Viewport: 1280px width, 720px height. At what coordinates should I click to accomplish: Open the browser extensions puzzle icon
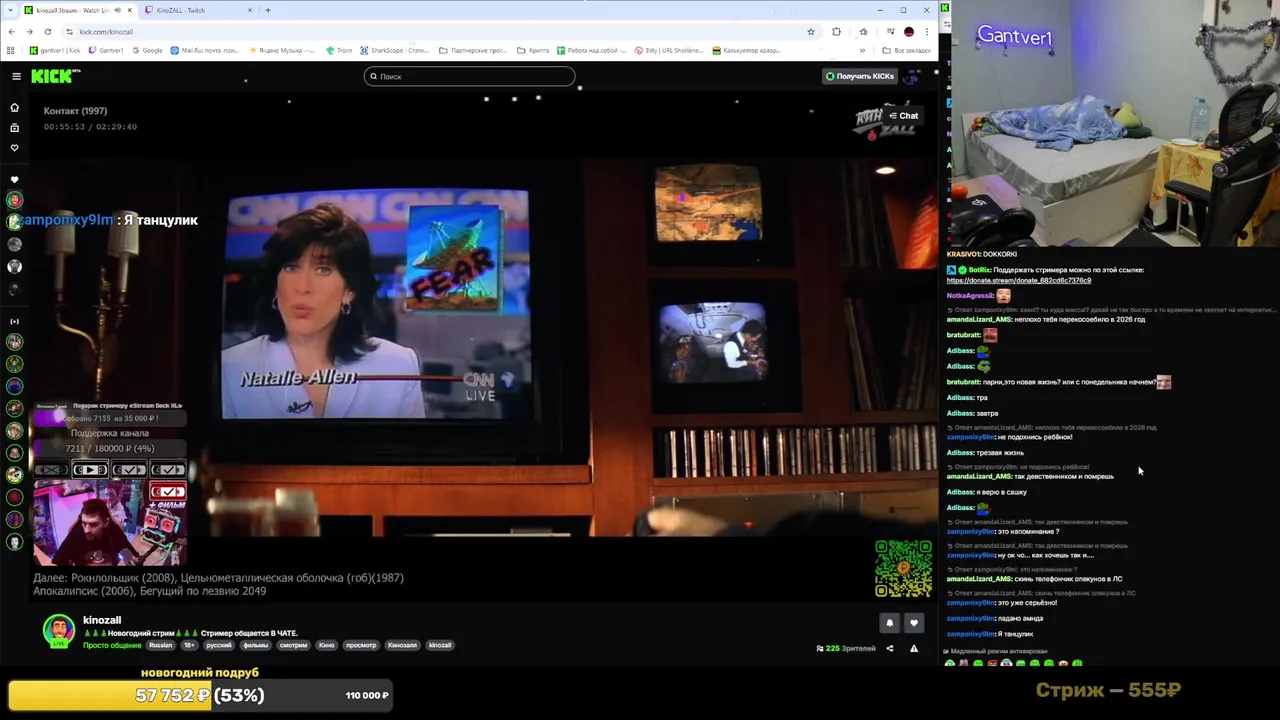point(836,31)
